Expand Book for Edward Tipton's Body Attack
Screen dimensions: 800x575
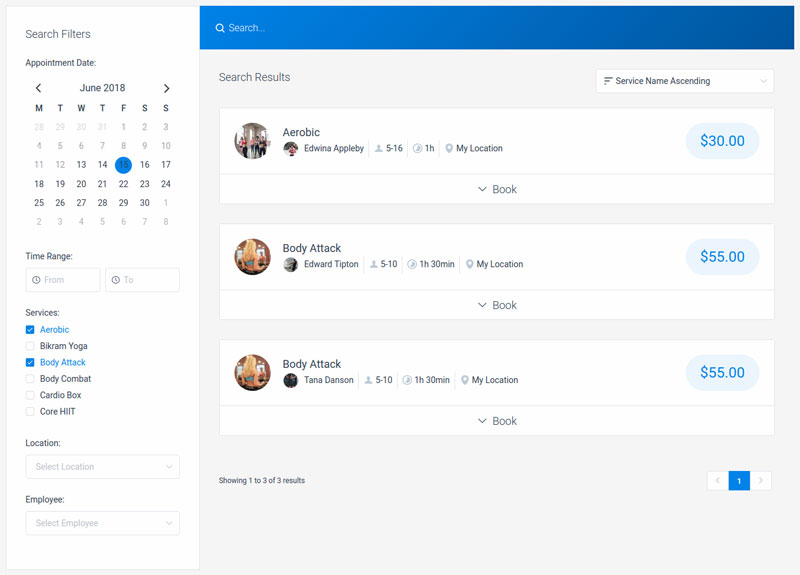click(x=497, y=305)
